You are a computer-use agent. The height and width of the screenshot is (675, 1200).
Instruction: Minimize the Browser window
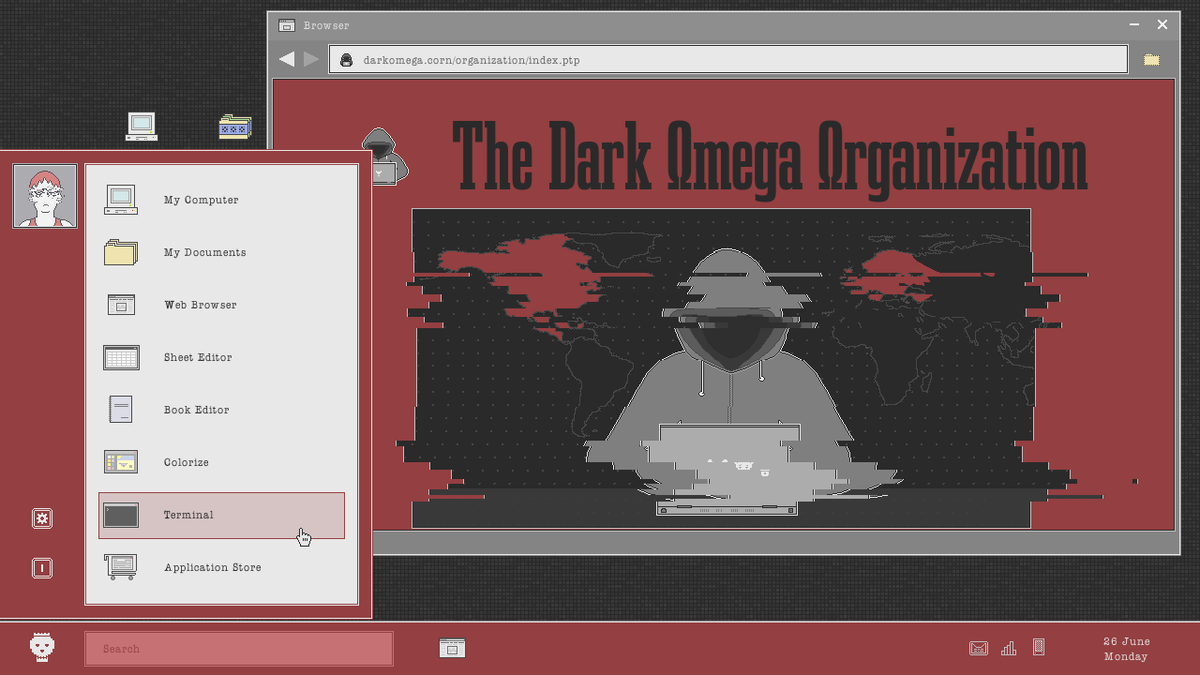1135,25
